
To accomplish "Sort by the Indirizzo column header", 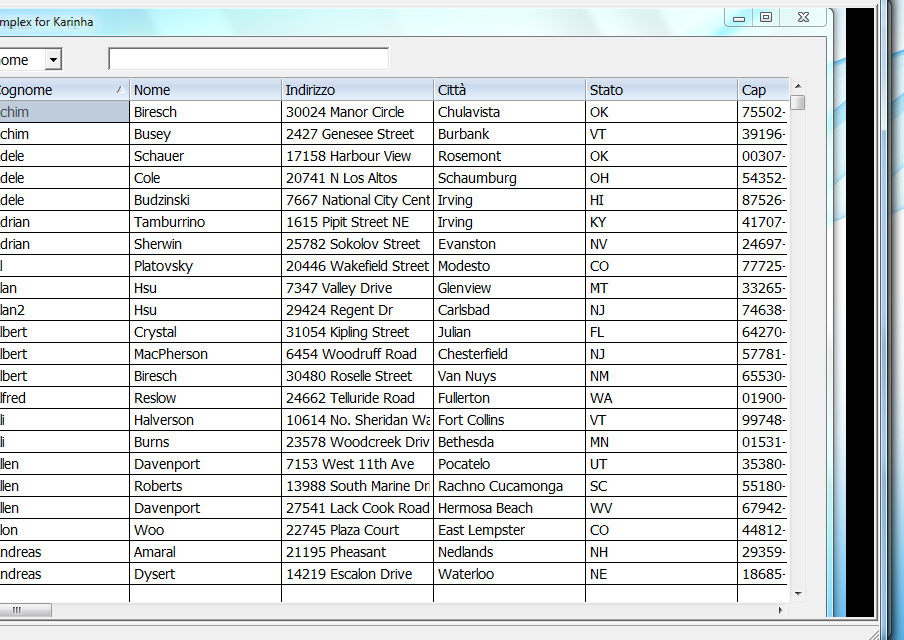I will pyautogui.click(x=357, y=90).
